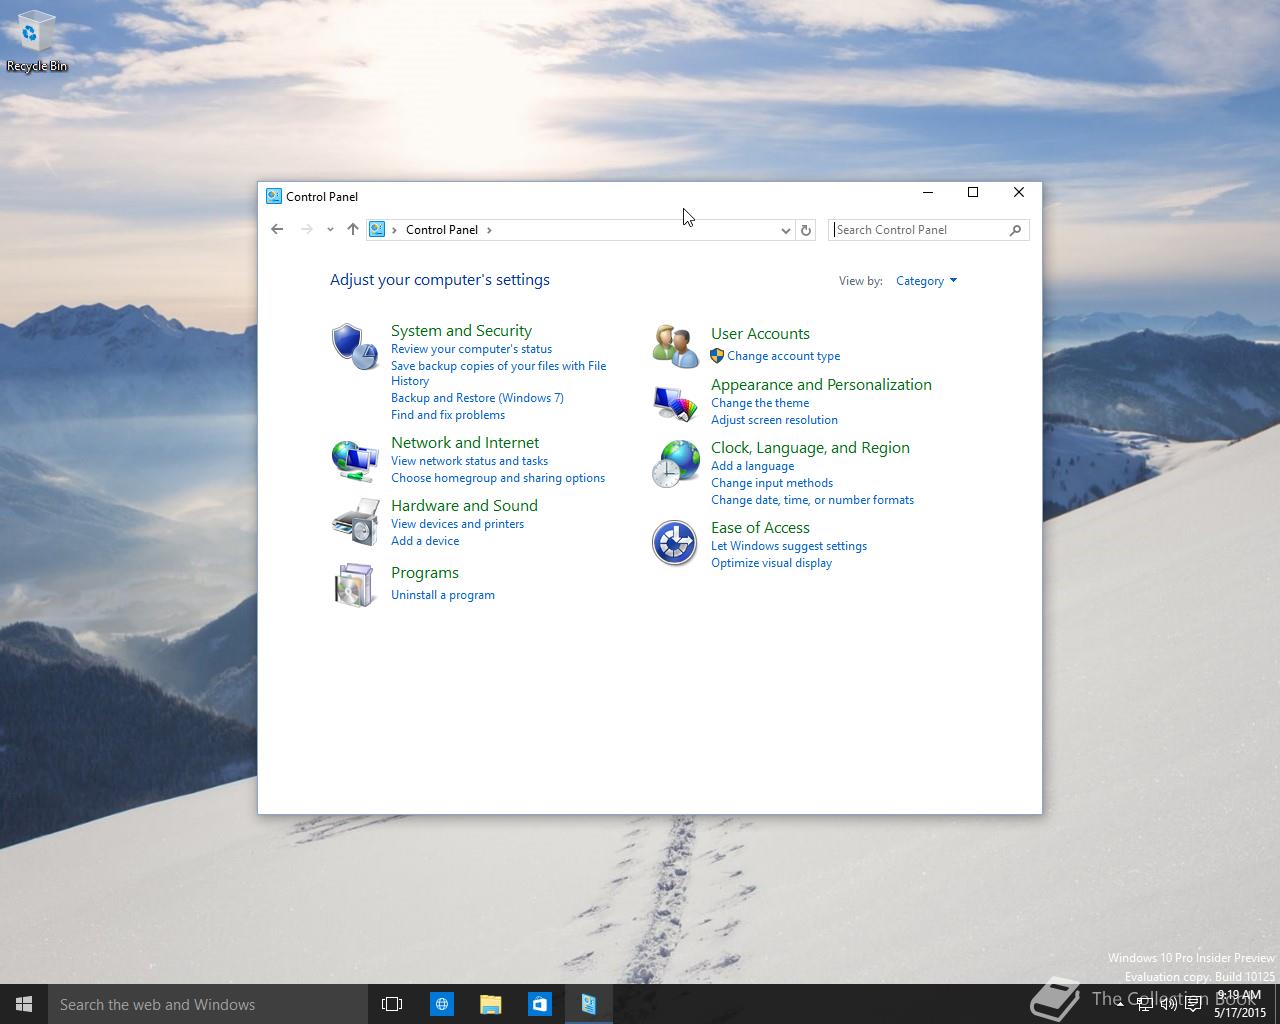Viewport: 1280px width, 1024px height.
Task: Open the Programs disc box icon
Action: pyautogui.click(x=355, y=585)
